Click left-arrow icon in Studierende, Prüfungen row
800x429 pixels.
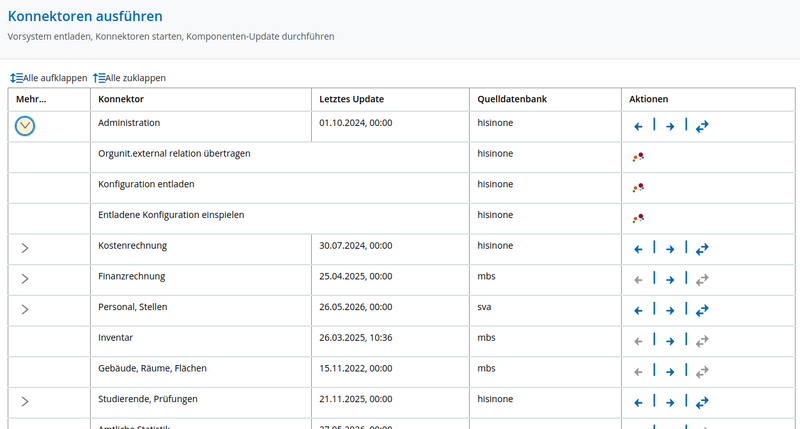point(638,403)
